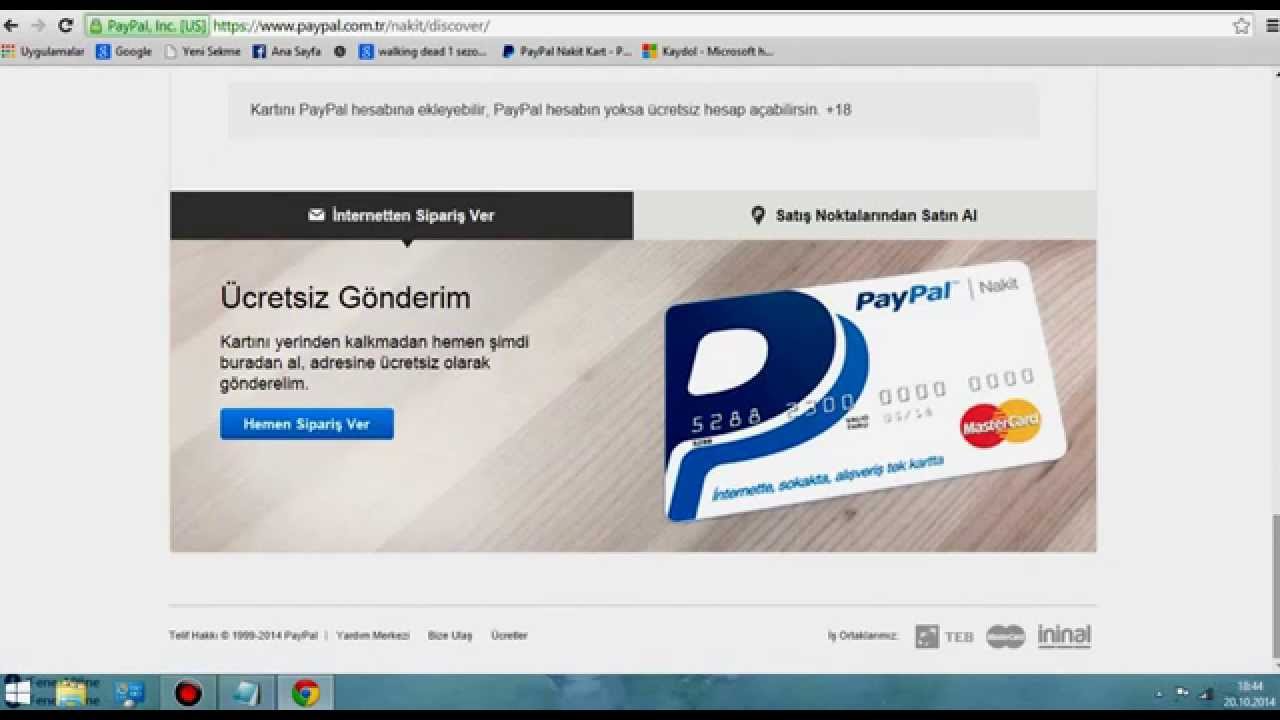Reload the page with the refresh icon

click(x=66, y=26)
